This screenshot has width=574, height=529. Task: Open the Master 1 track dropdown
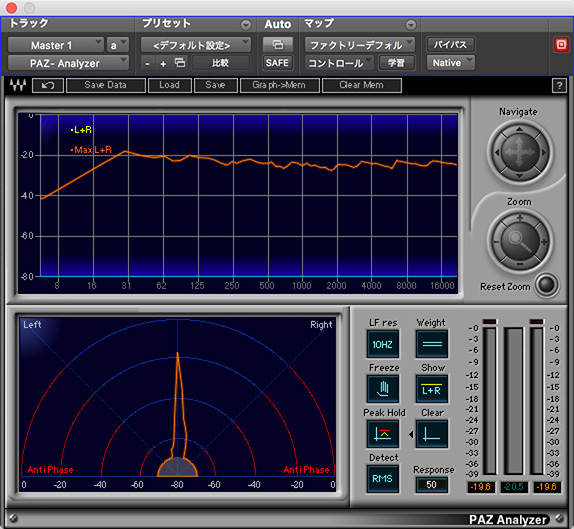click(56, 45)
